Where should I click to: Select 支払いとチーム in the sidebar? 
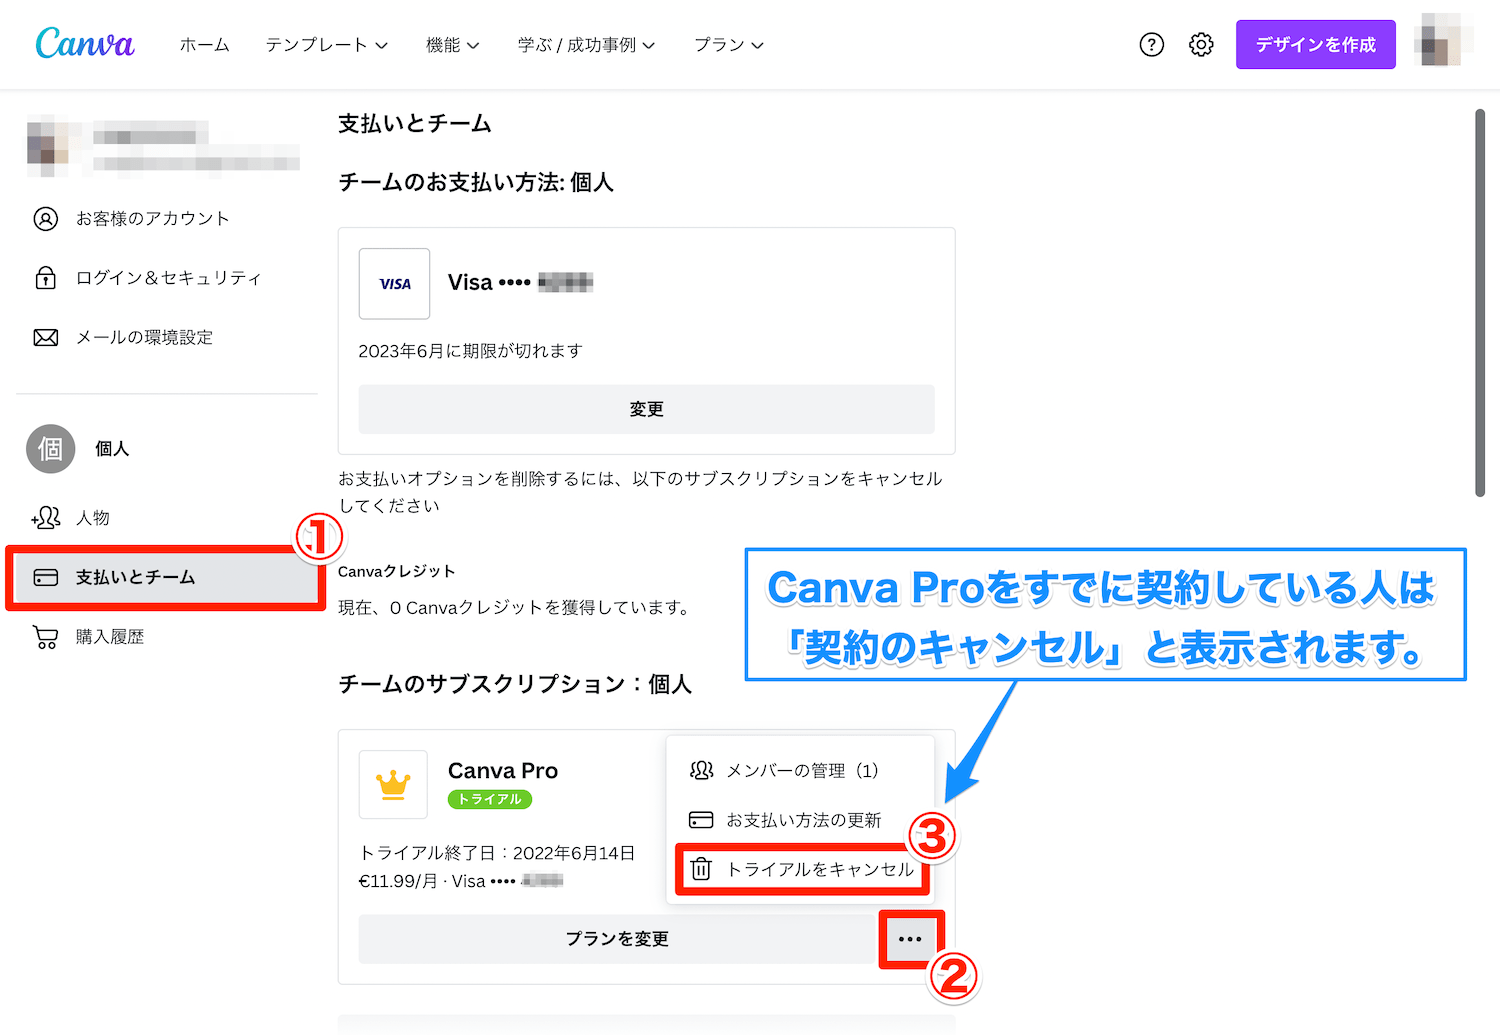(x=165, y=578)
